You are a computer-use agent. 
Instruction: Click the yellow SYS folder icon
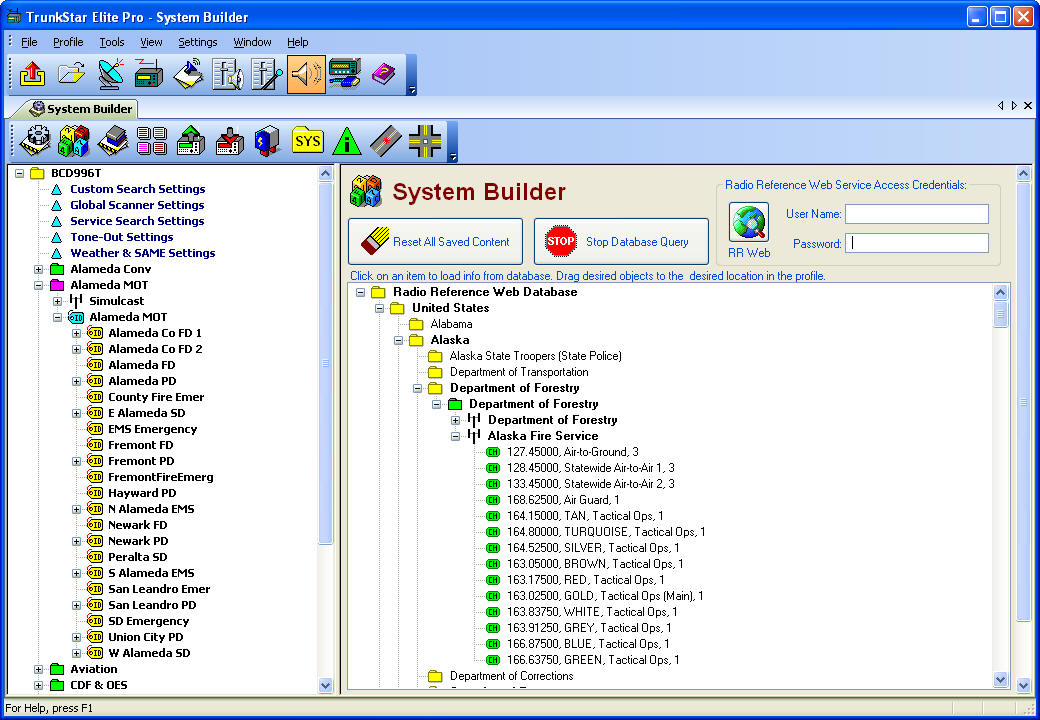308,141
